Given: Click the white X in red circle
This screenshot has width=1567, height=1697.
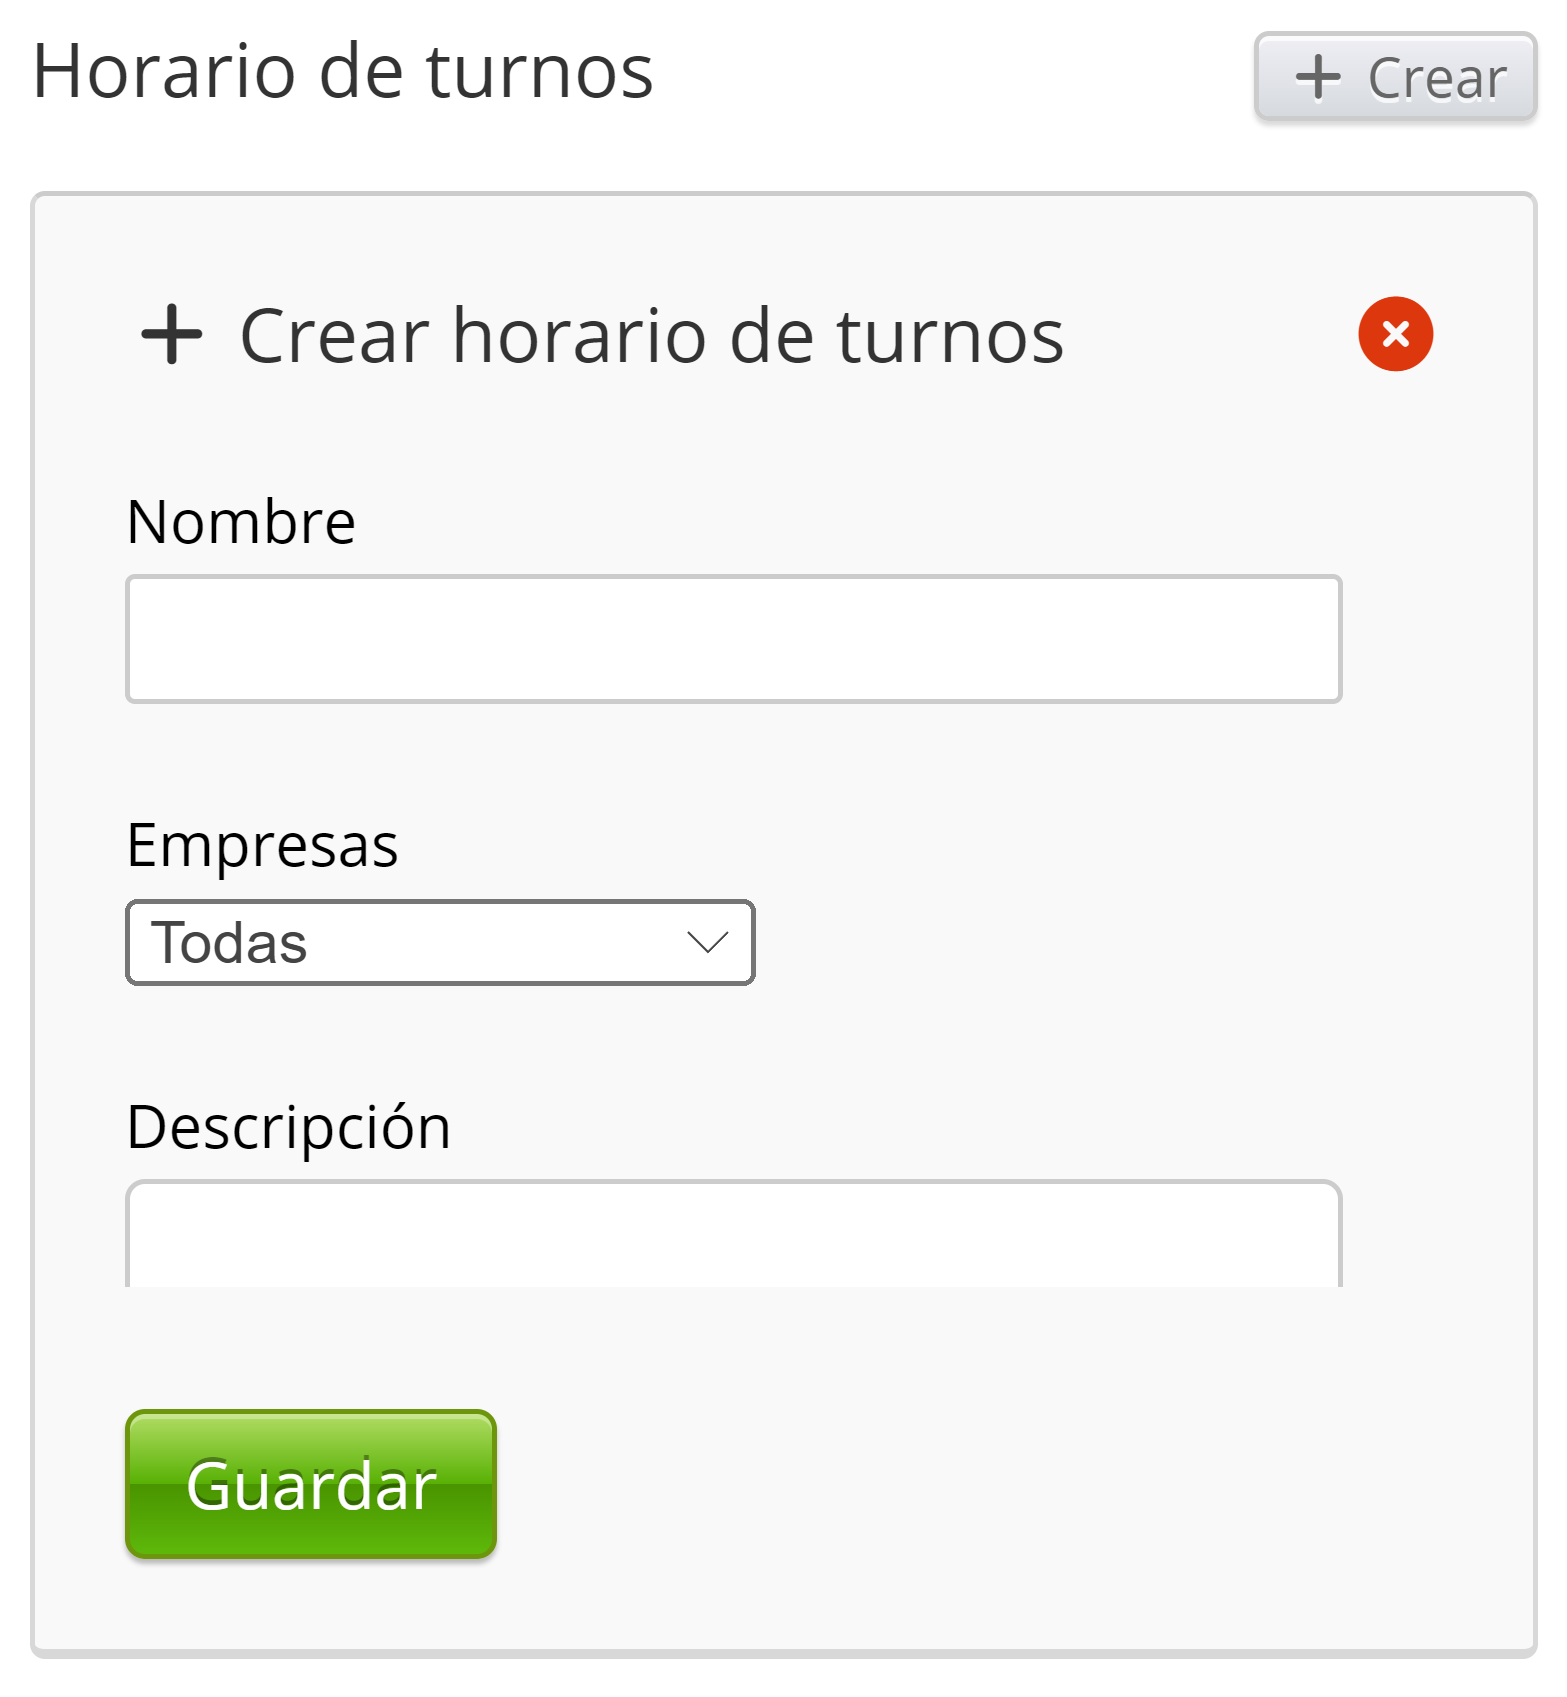Looking at the screenshot, I should coord(1396,333).
